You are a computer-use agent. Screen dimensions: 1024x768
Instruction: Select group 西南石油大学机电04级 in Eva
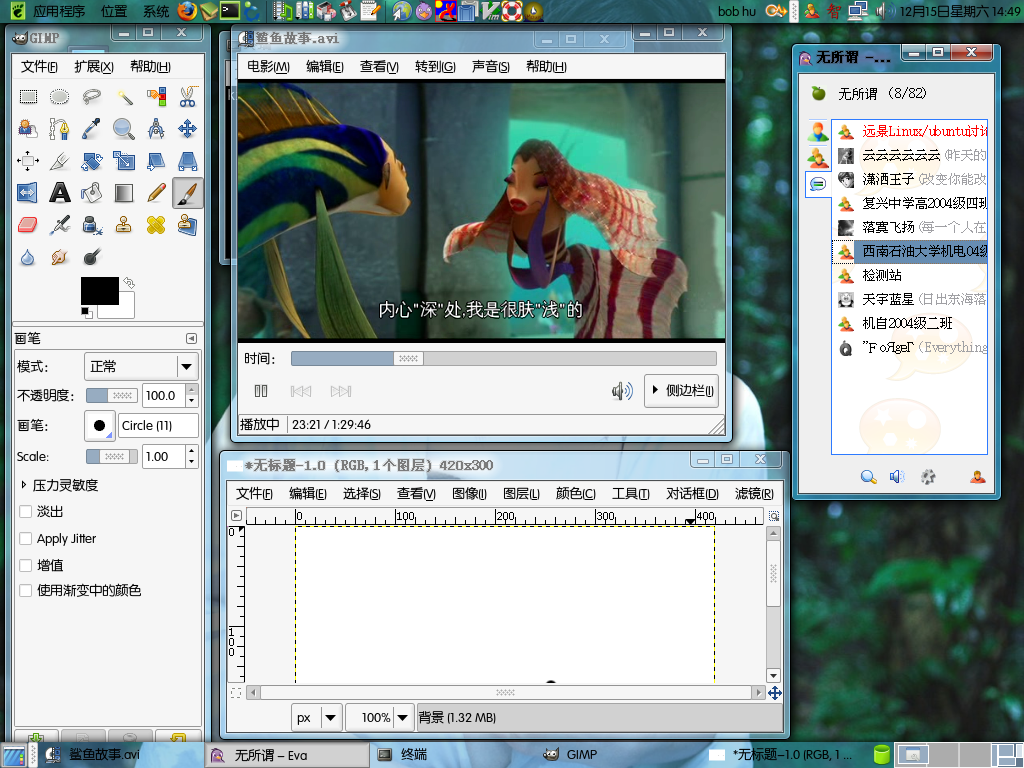pos(909,251)
